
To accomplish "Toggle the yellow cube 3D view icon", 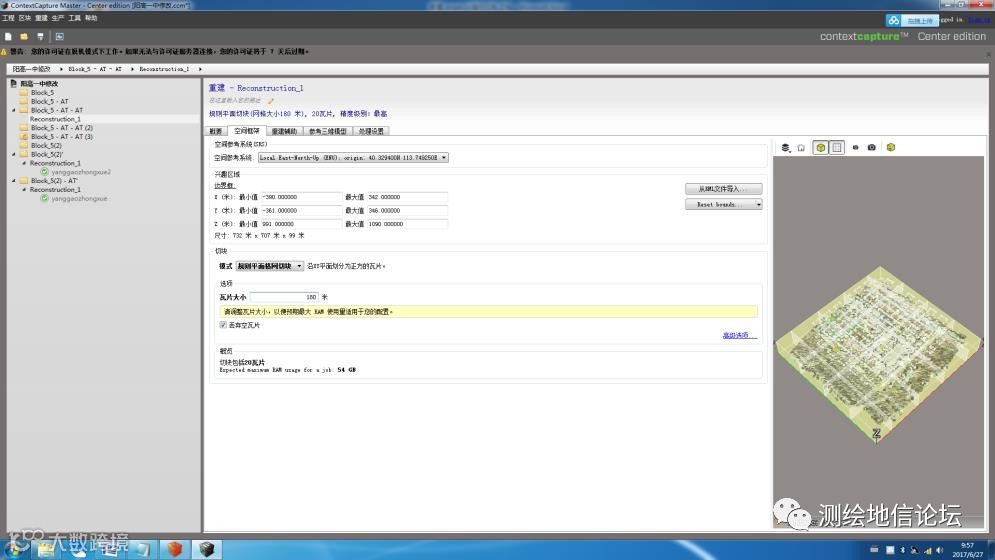I will click(x=820, y=147).
